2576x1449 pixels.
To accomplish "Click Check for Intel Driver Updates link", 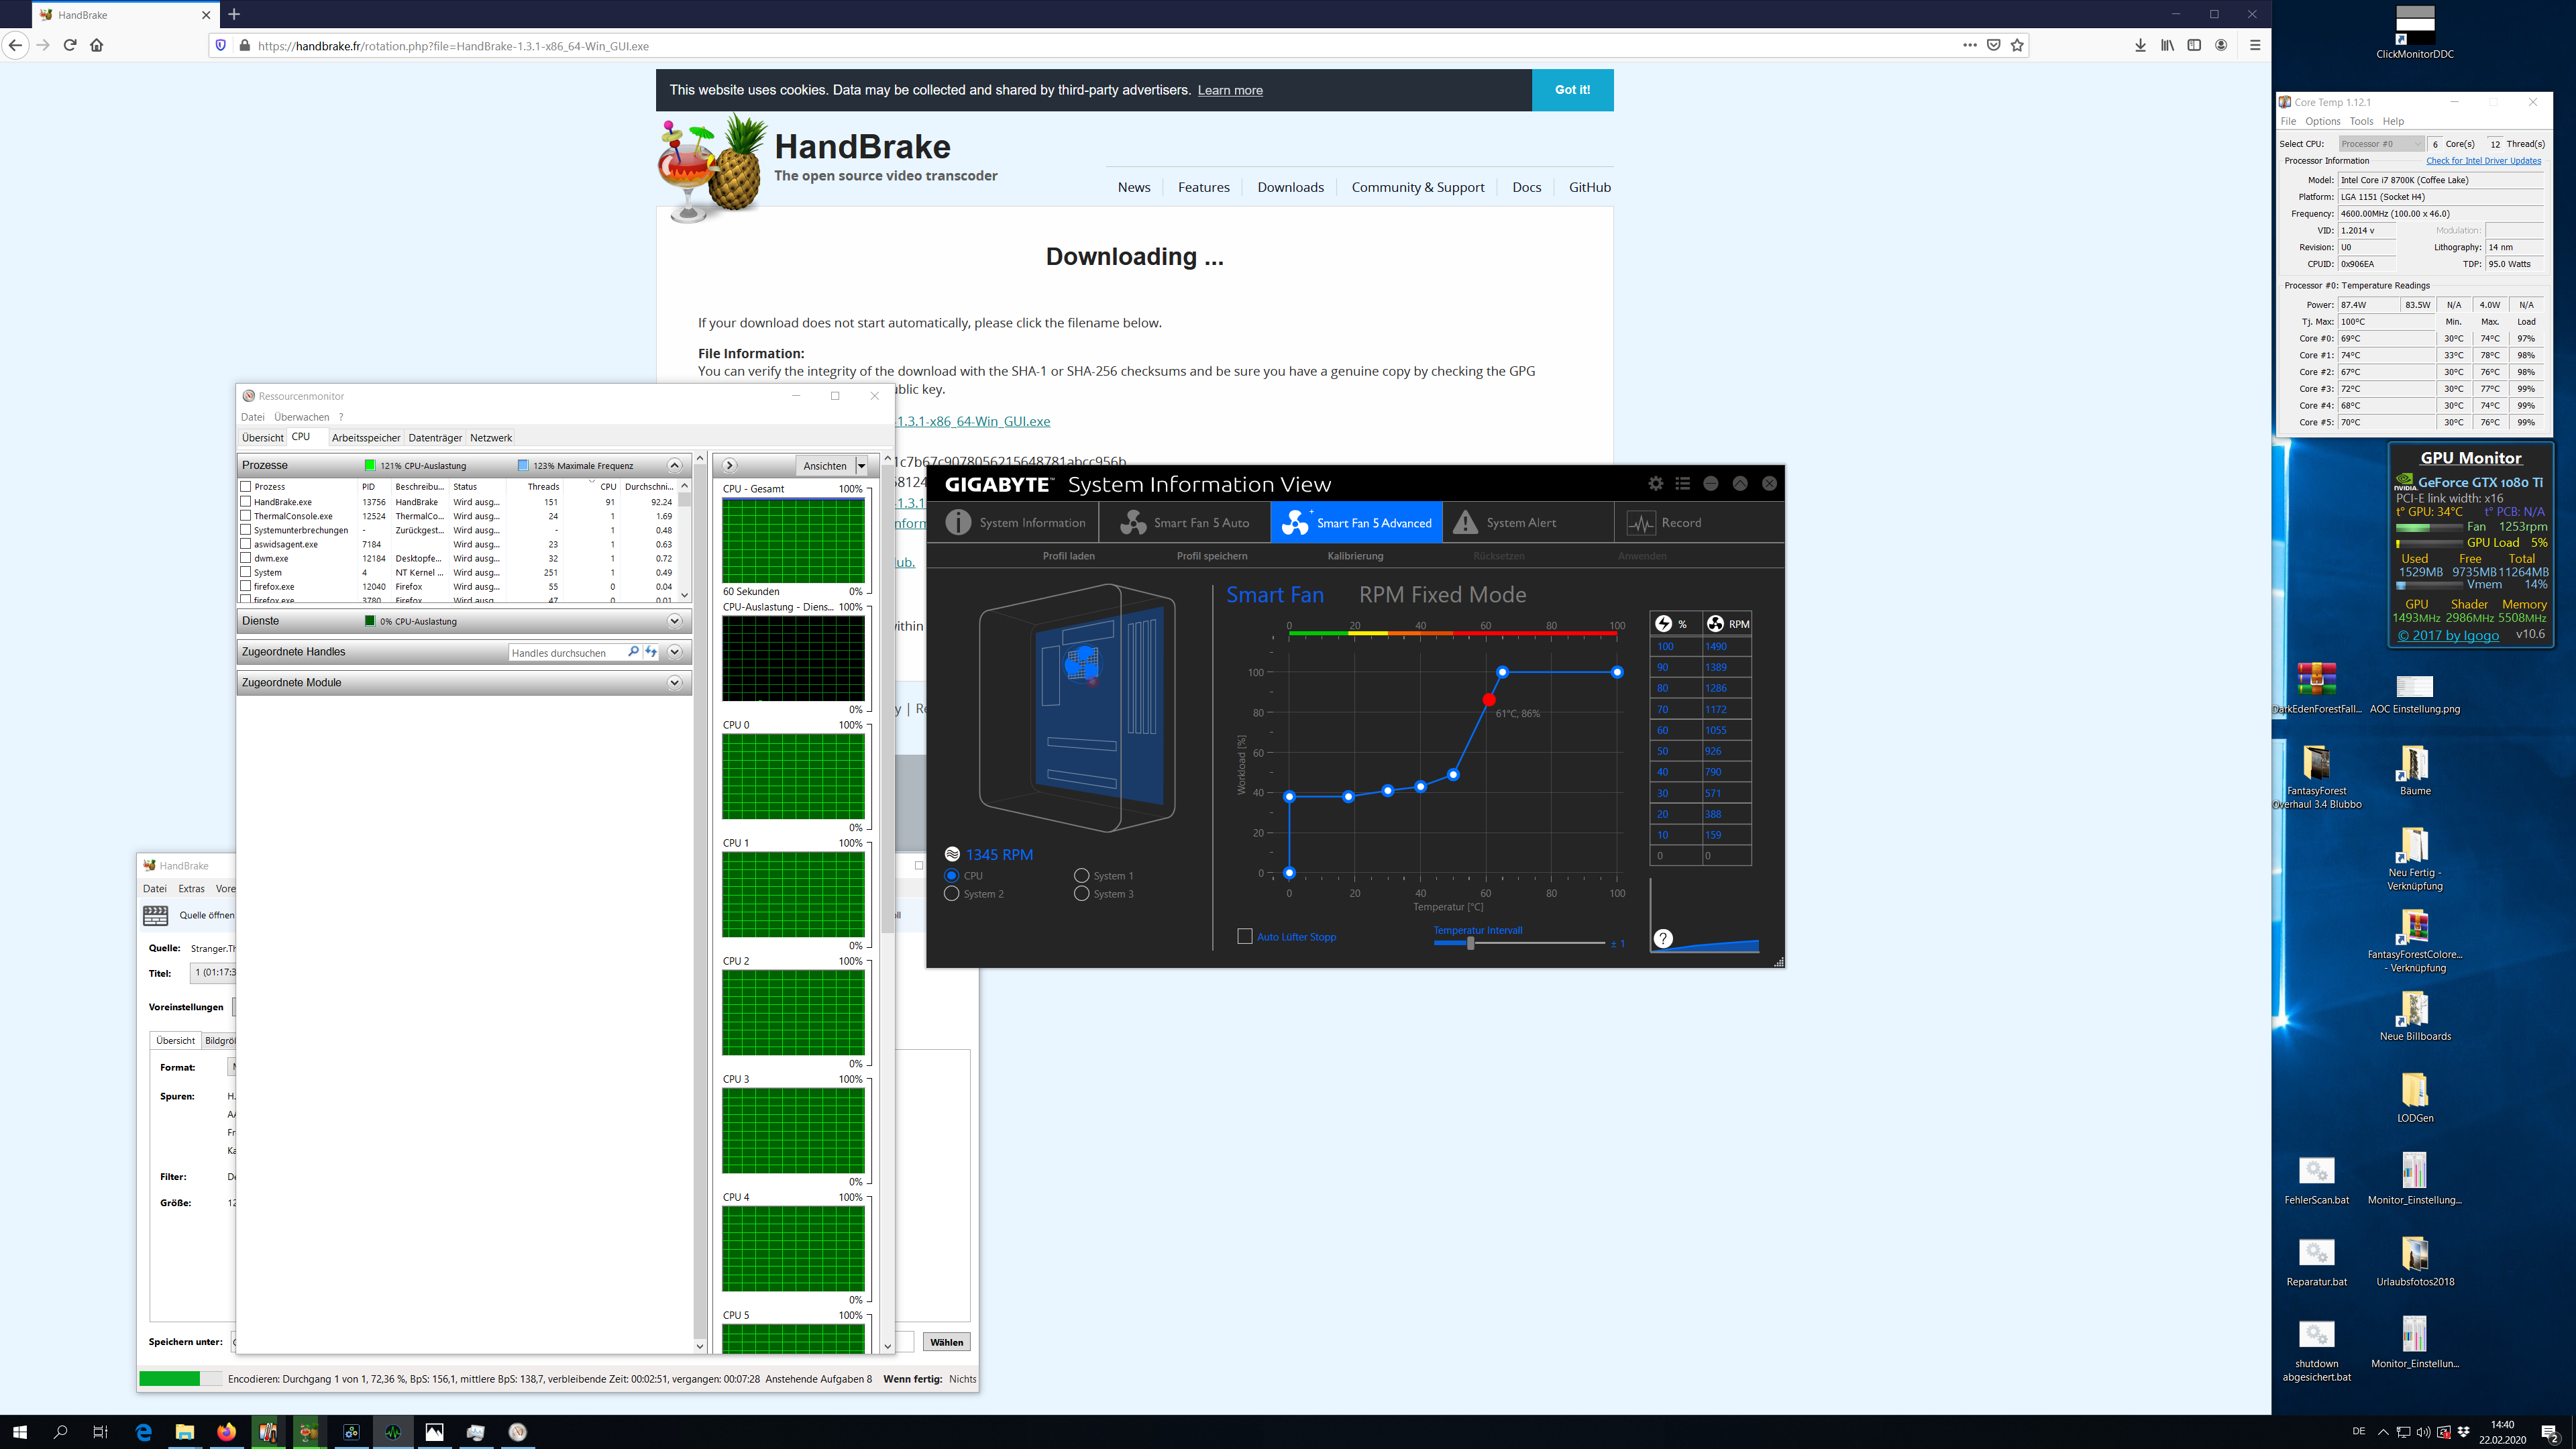I will click(2483, 161).
